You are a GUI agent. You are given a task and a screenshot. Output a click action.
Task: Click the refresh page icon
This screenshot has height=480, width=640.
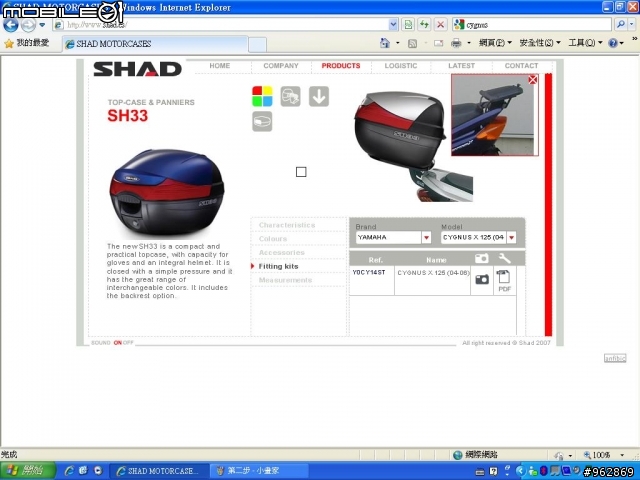coord(424,24)
